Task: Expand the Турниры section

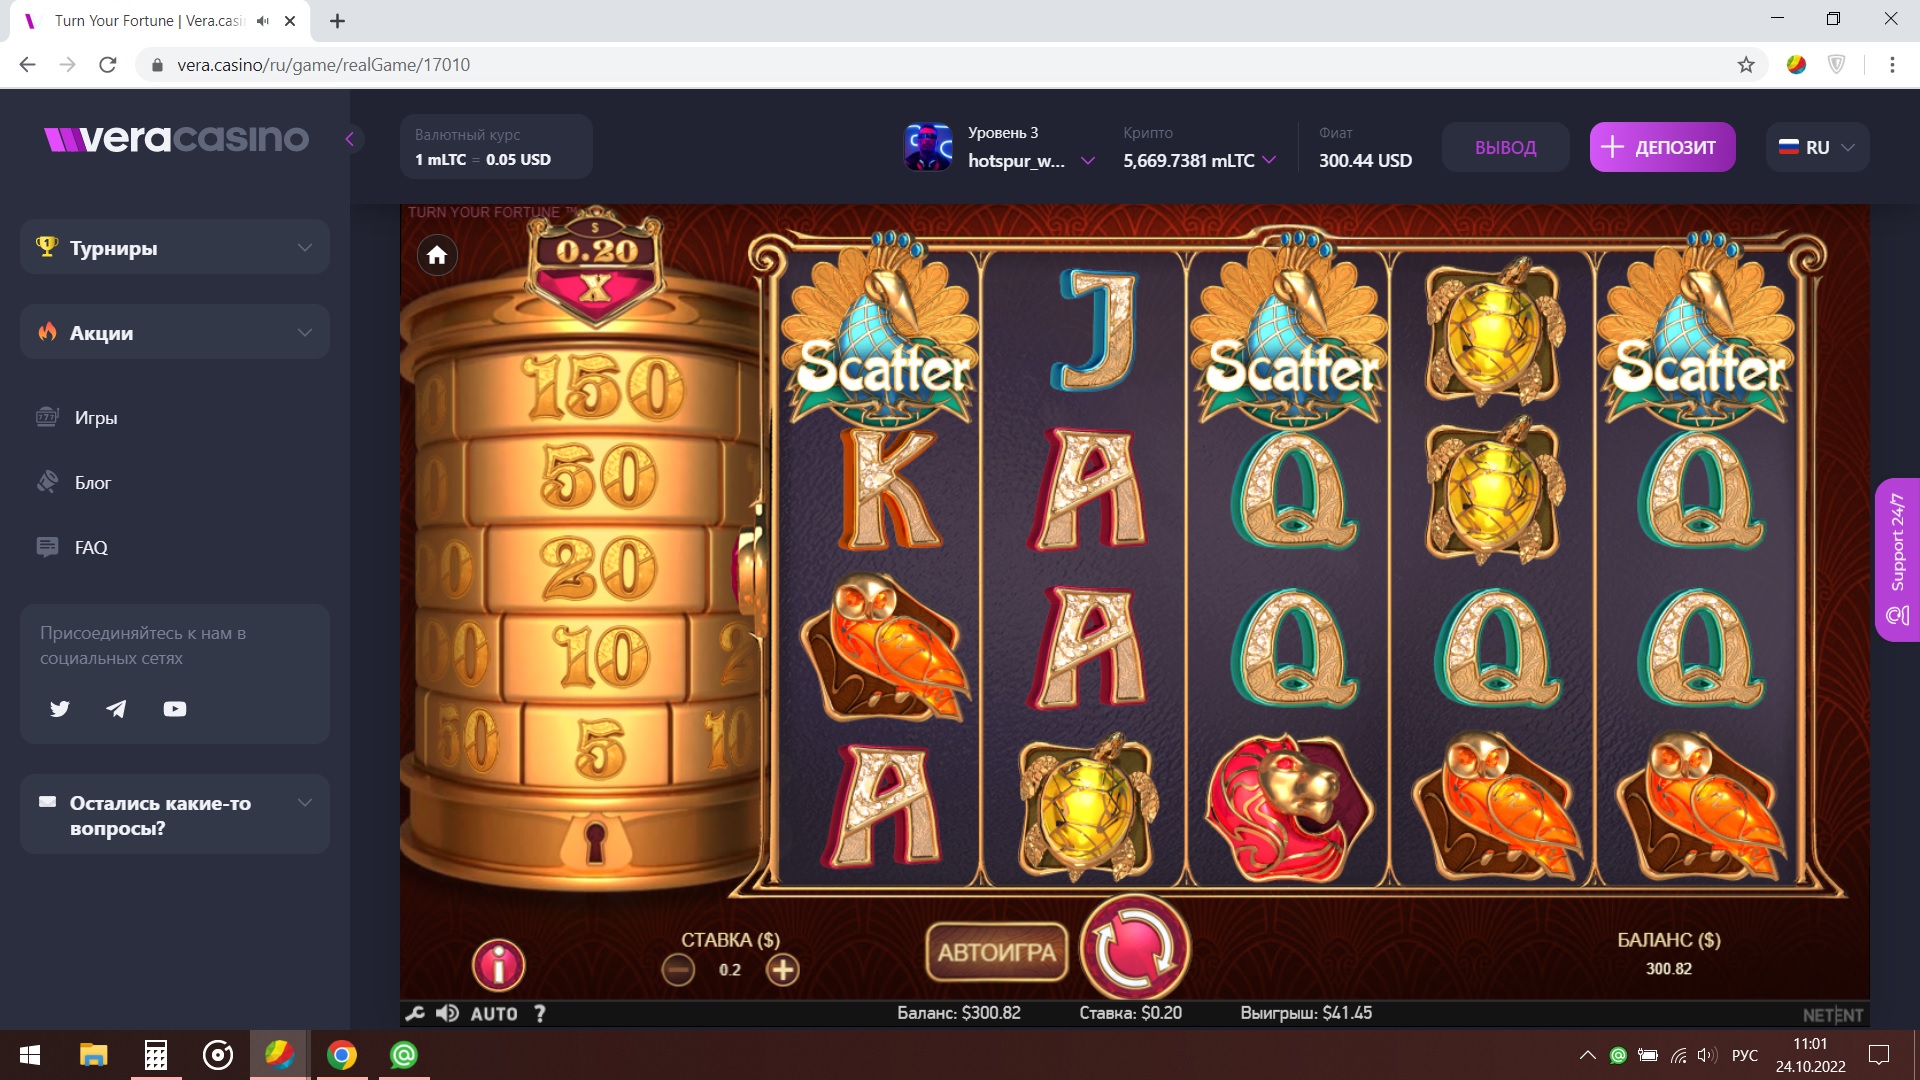Action: [175, 247]
